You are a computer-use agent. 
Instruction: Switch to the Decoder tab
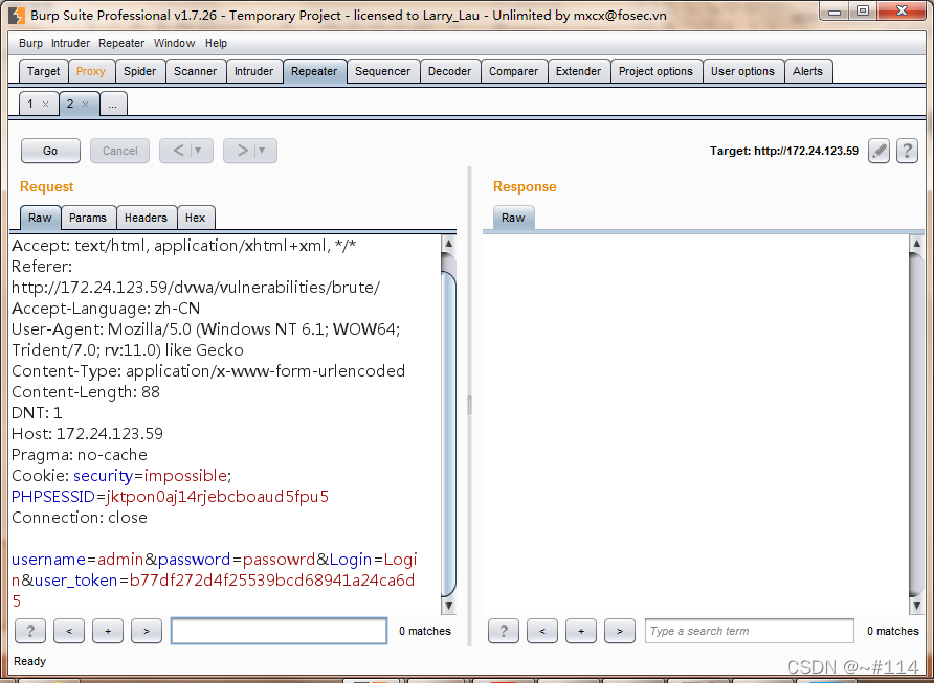[x=450, y=71]
